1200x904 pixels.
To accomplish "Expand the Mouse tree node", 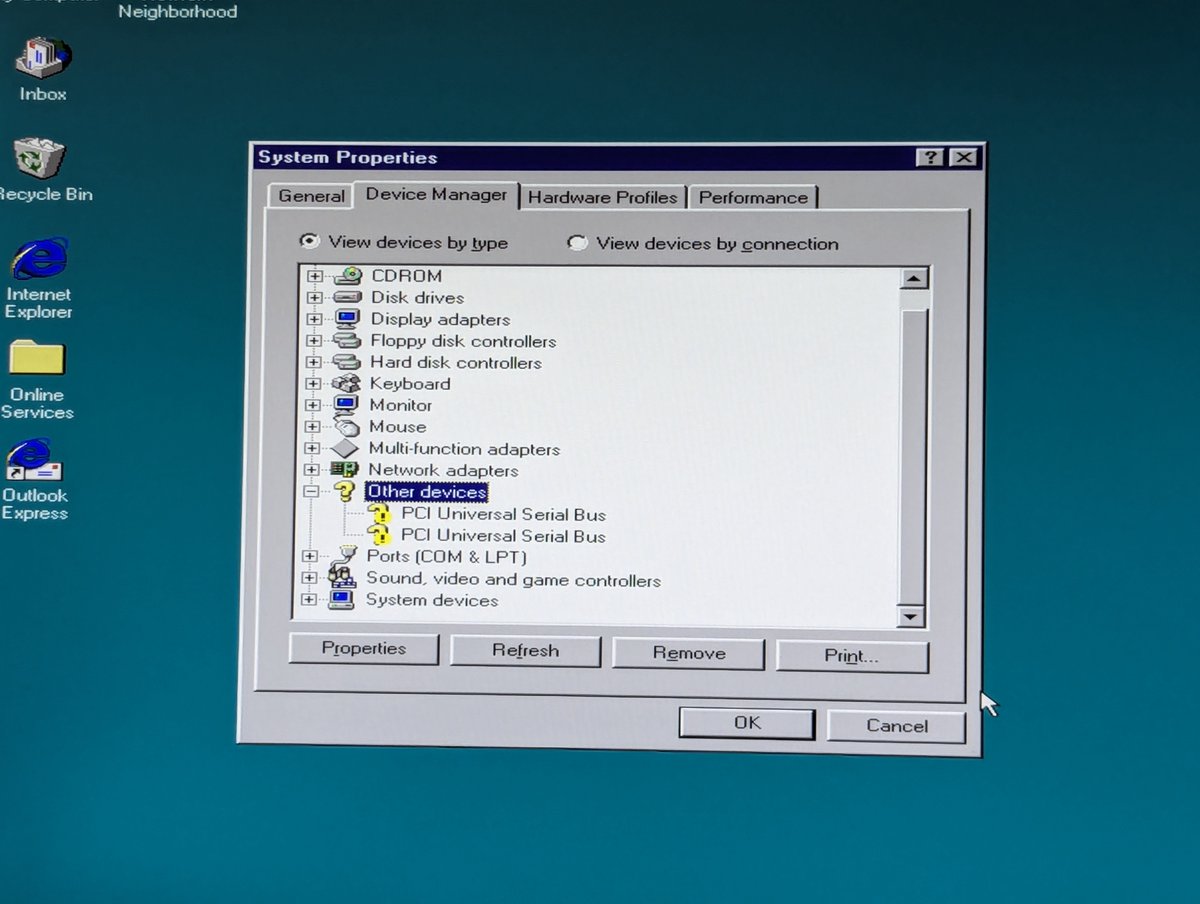I will click(x=313, y=427).
